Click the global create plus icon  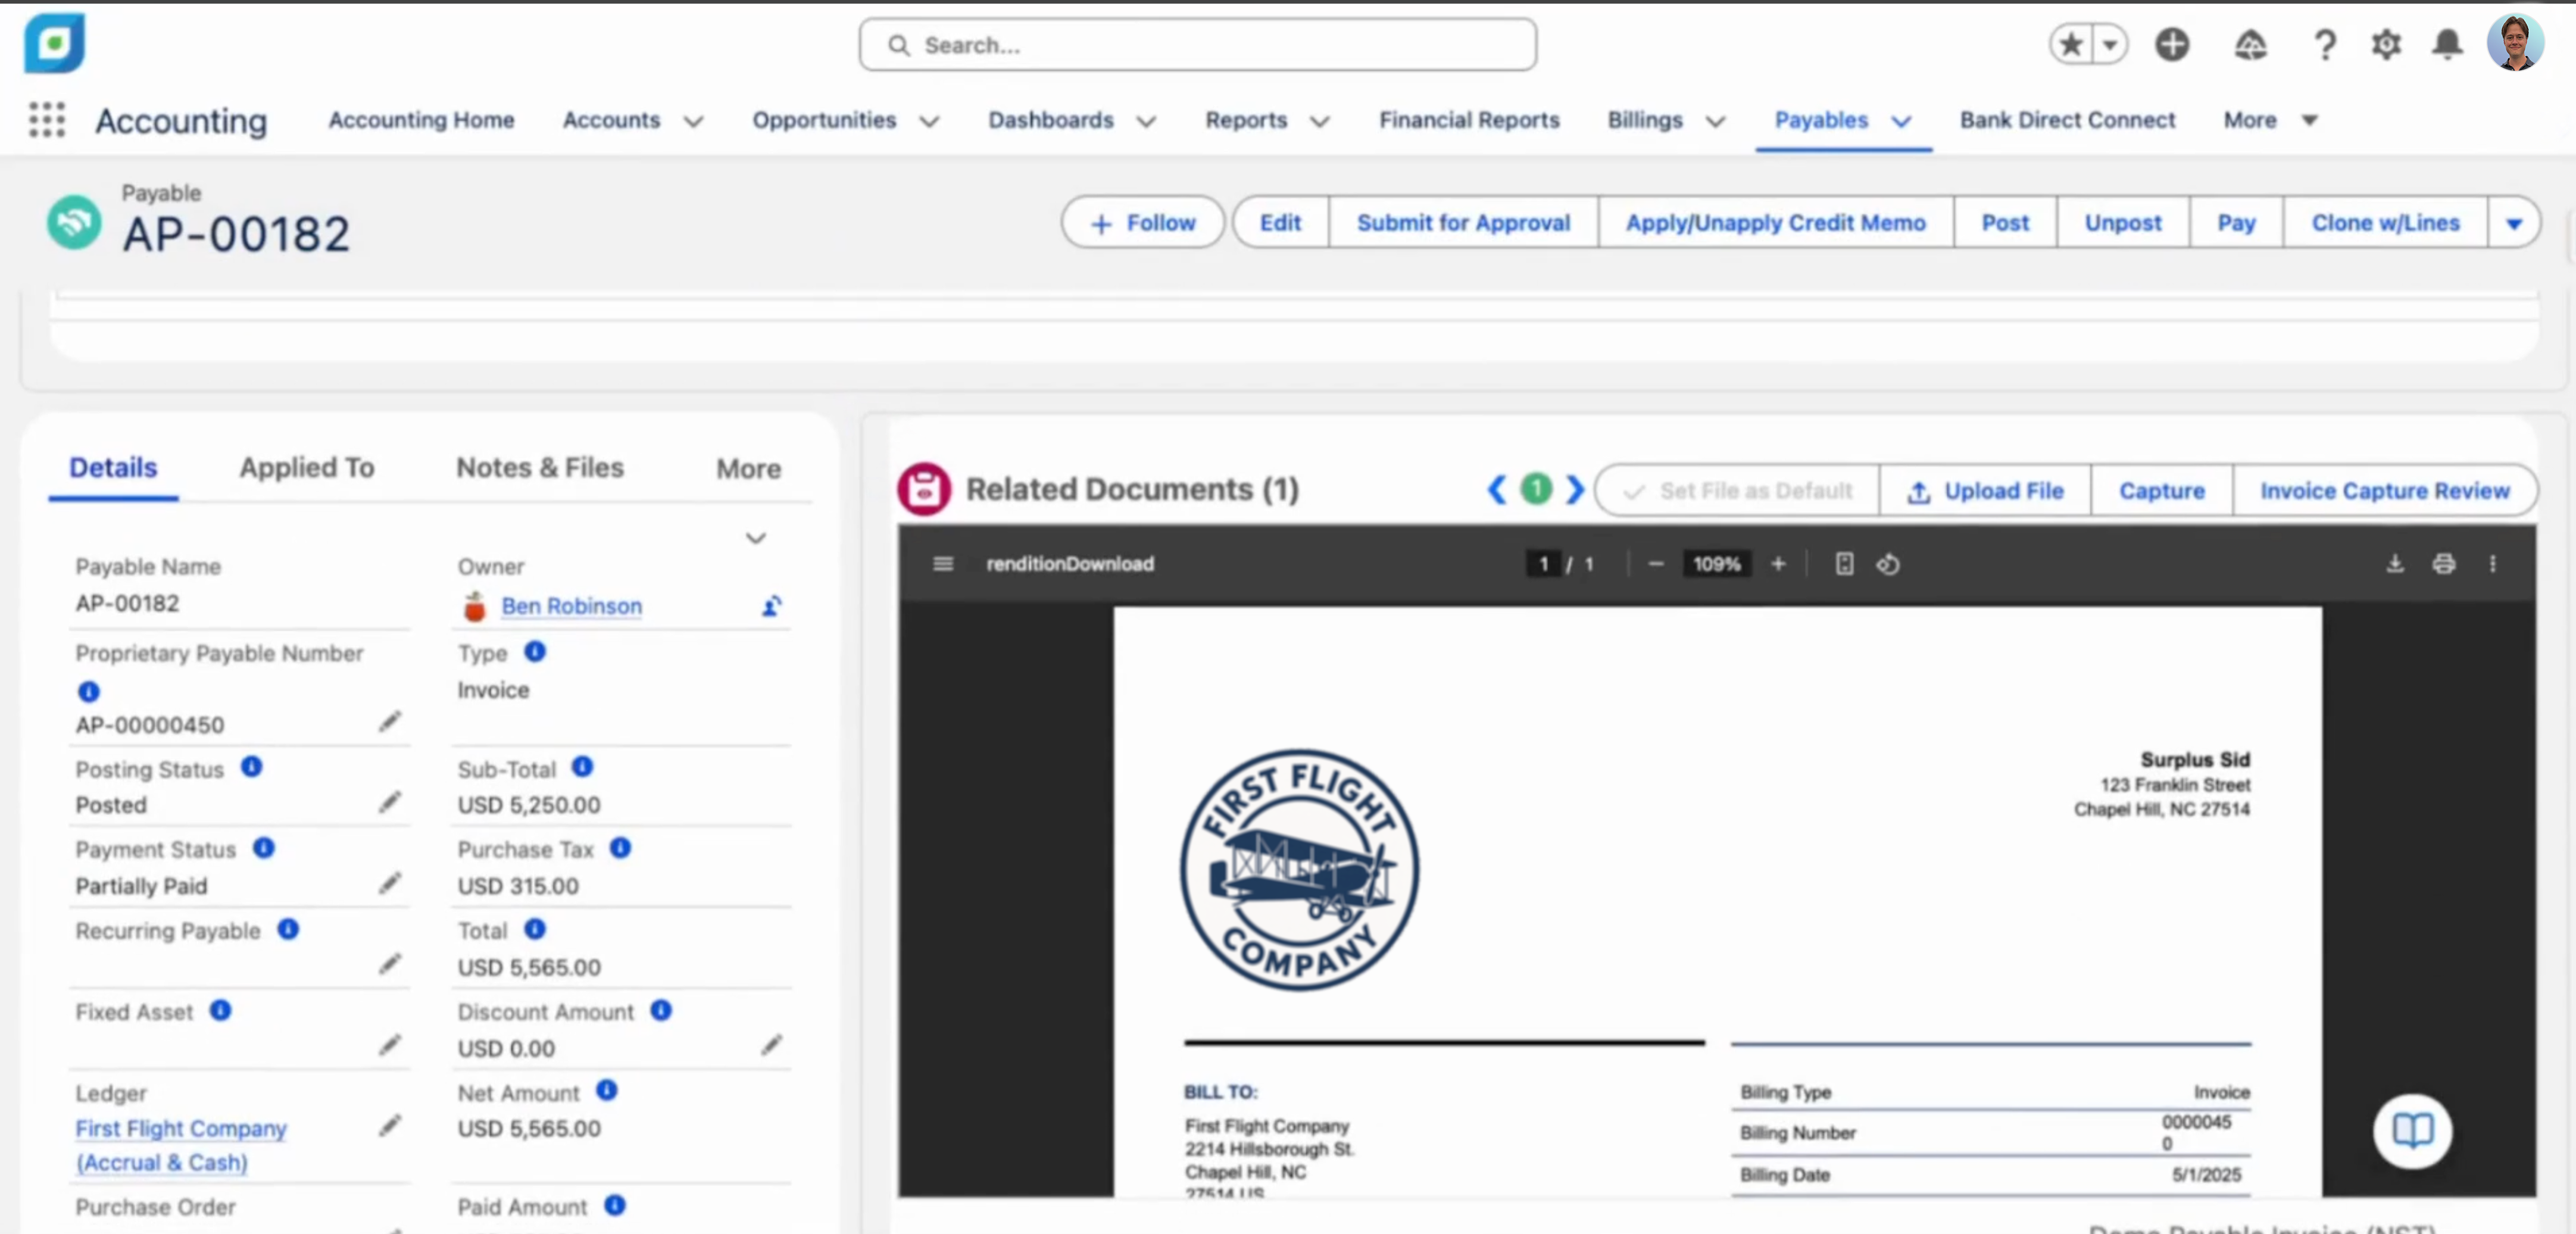(x=2172, y=45)
